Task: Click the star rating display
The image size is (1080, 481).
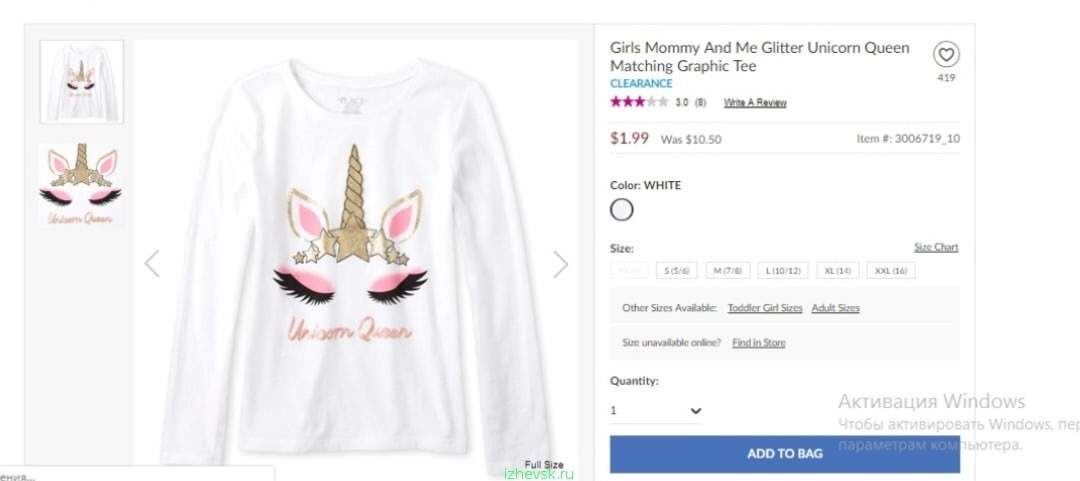Action: (638, 102)
